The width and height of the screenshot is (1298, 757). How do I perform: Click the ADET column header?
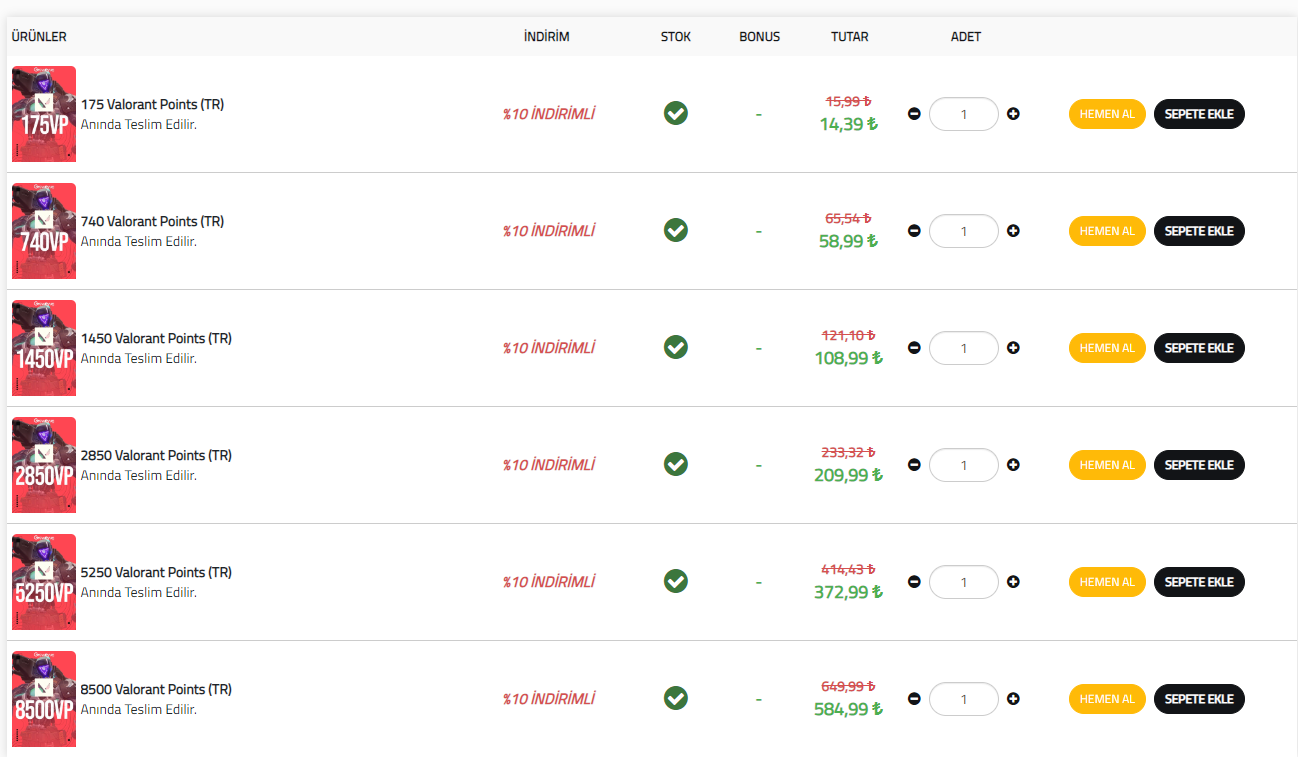click(x=966, y=37)
